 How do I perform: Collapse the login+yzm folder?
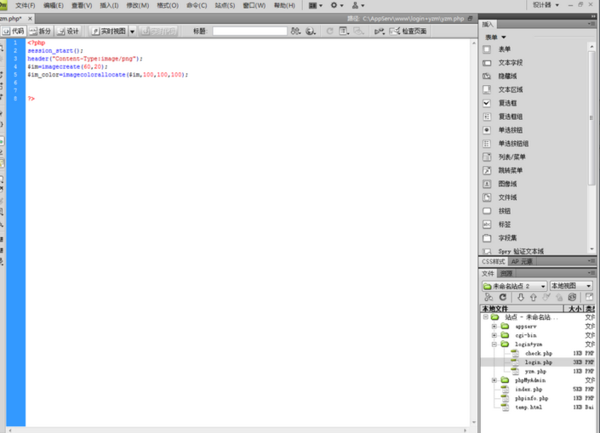click(x=494, y=344)
